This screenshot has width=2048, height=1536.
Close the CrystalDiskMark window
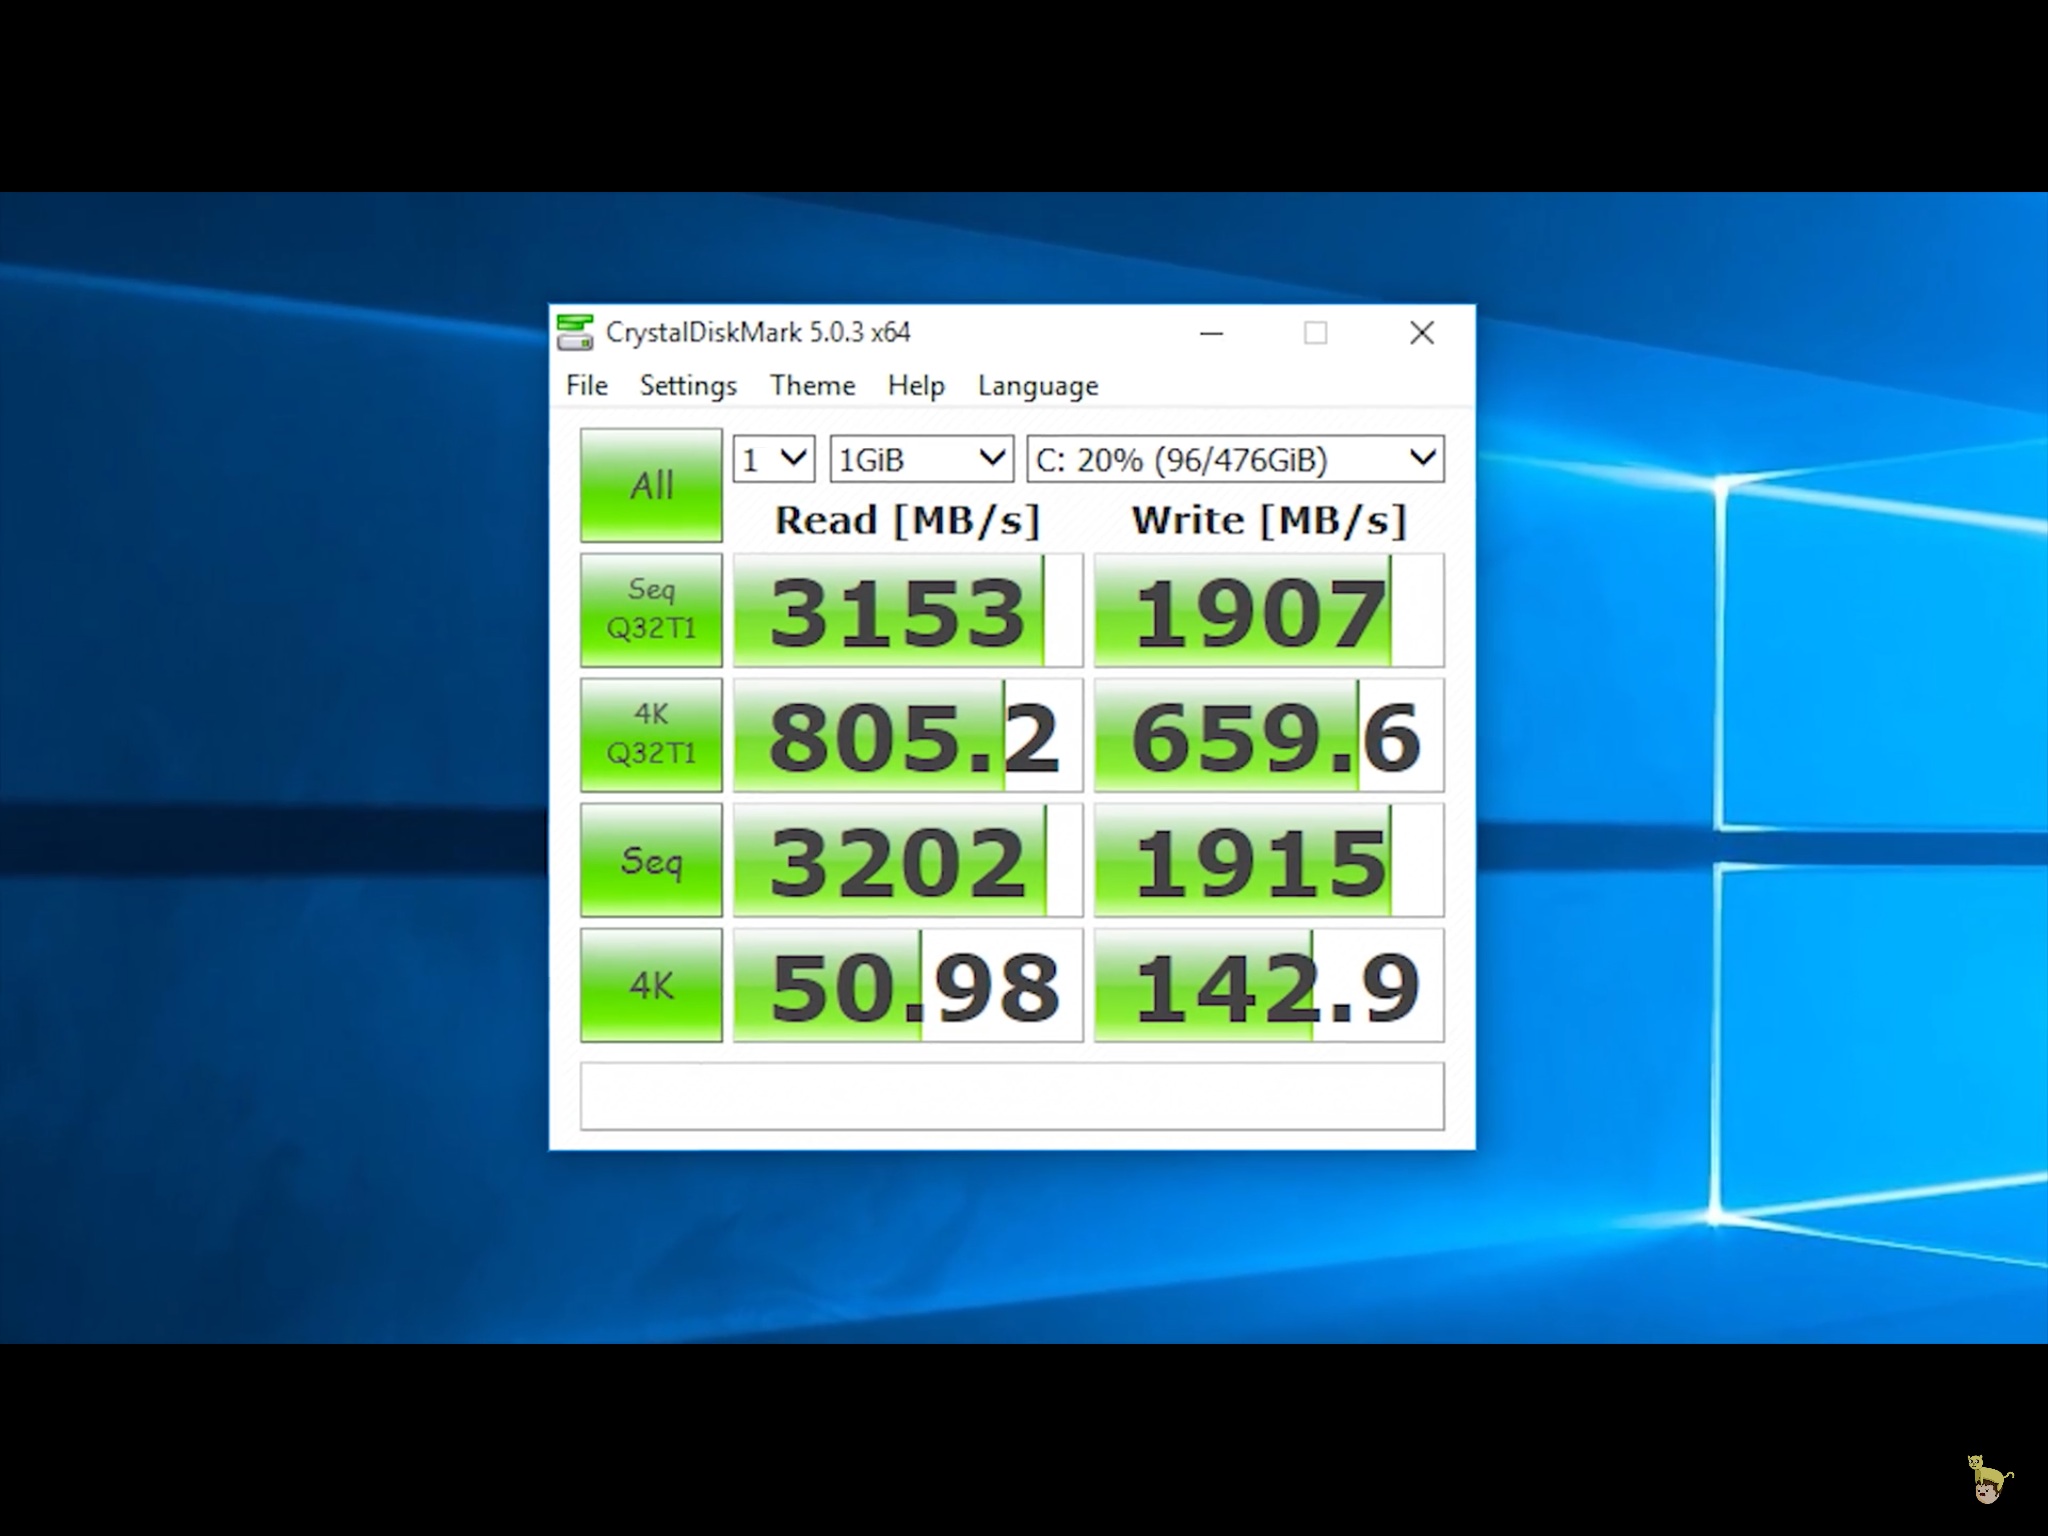[x=1422, y=333]
